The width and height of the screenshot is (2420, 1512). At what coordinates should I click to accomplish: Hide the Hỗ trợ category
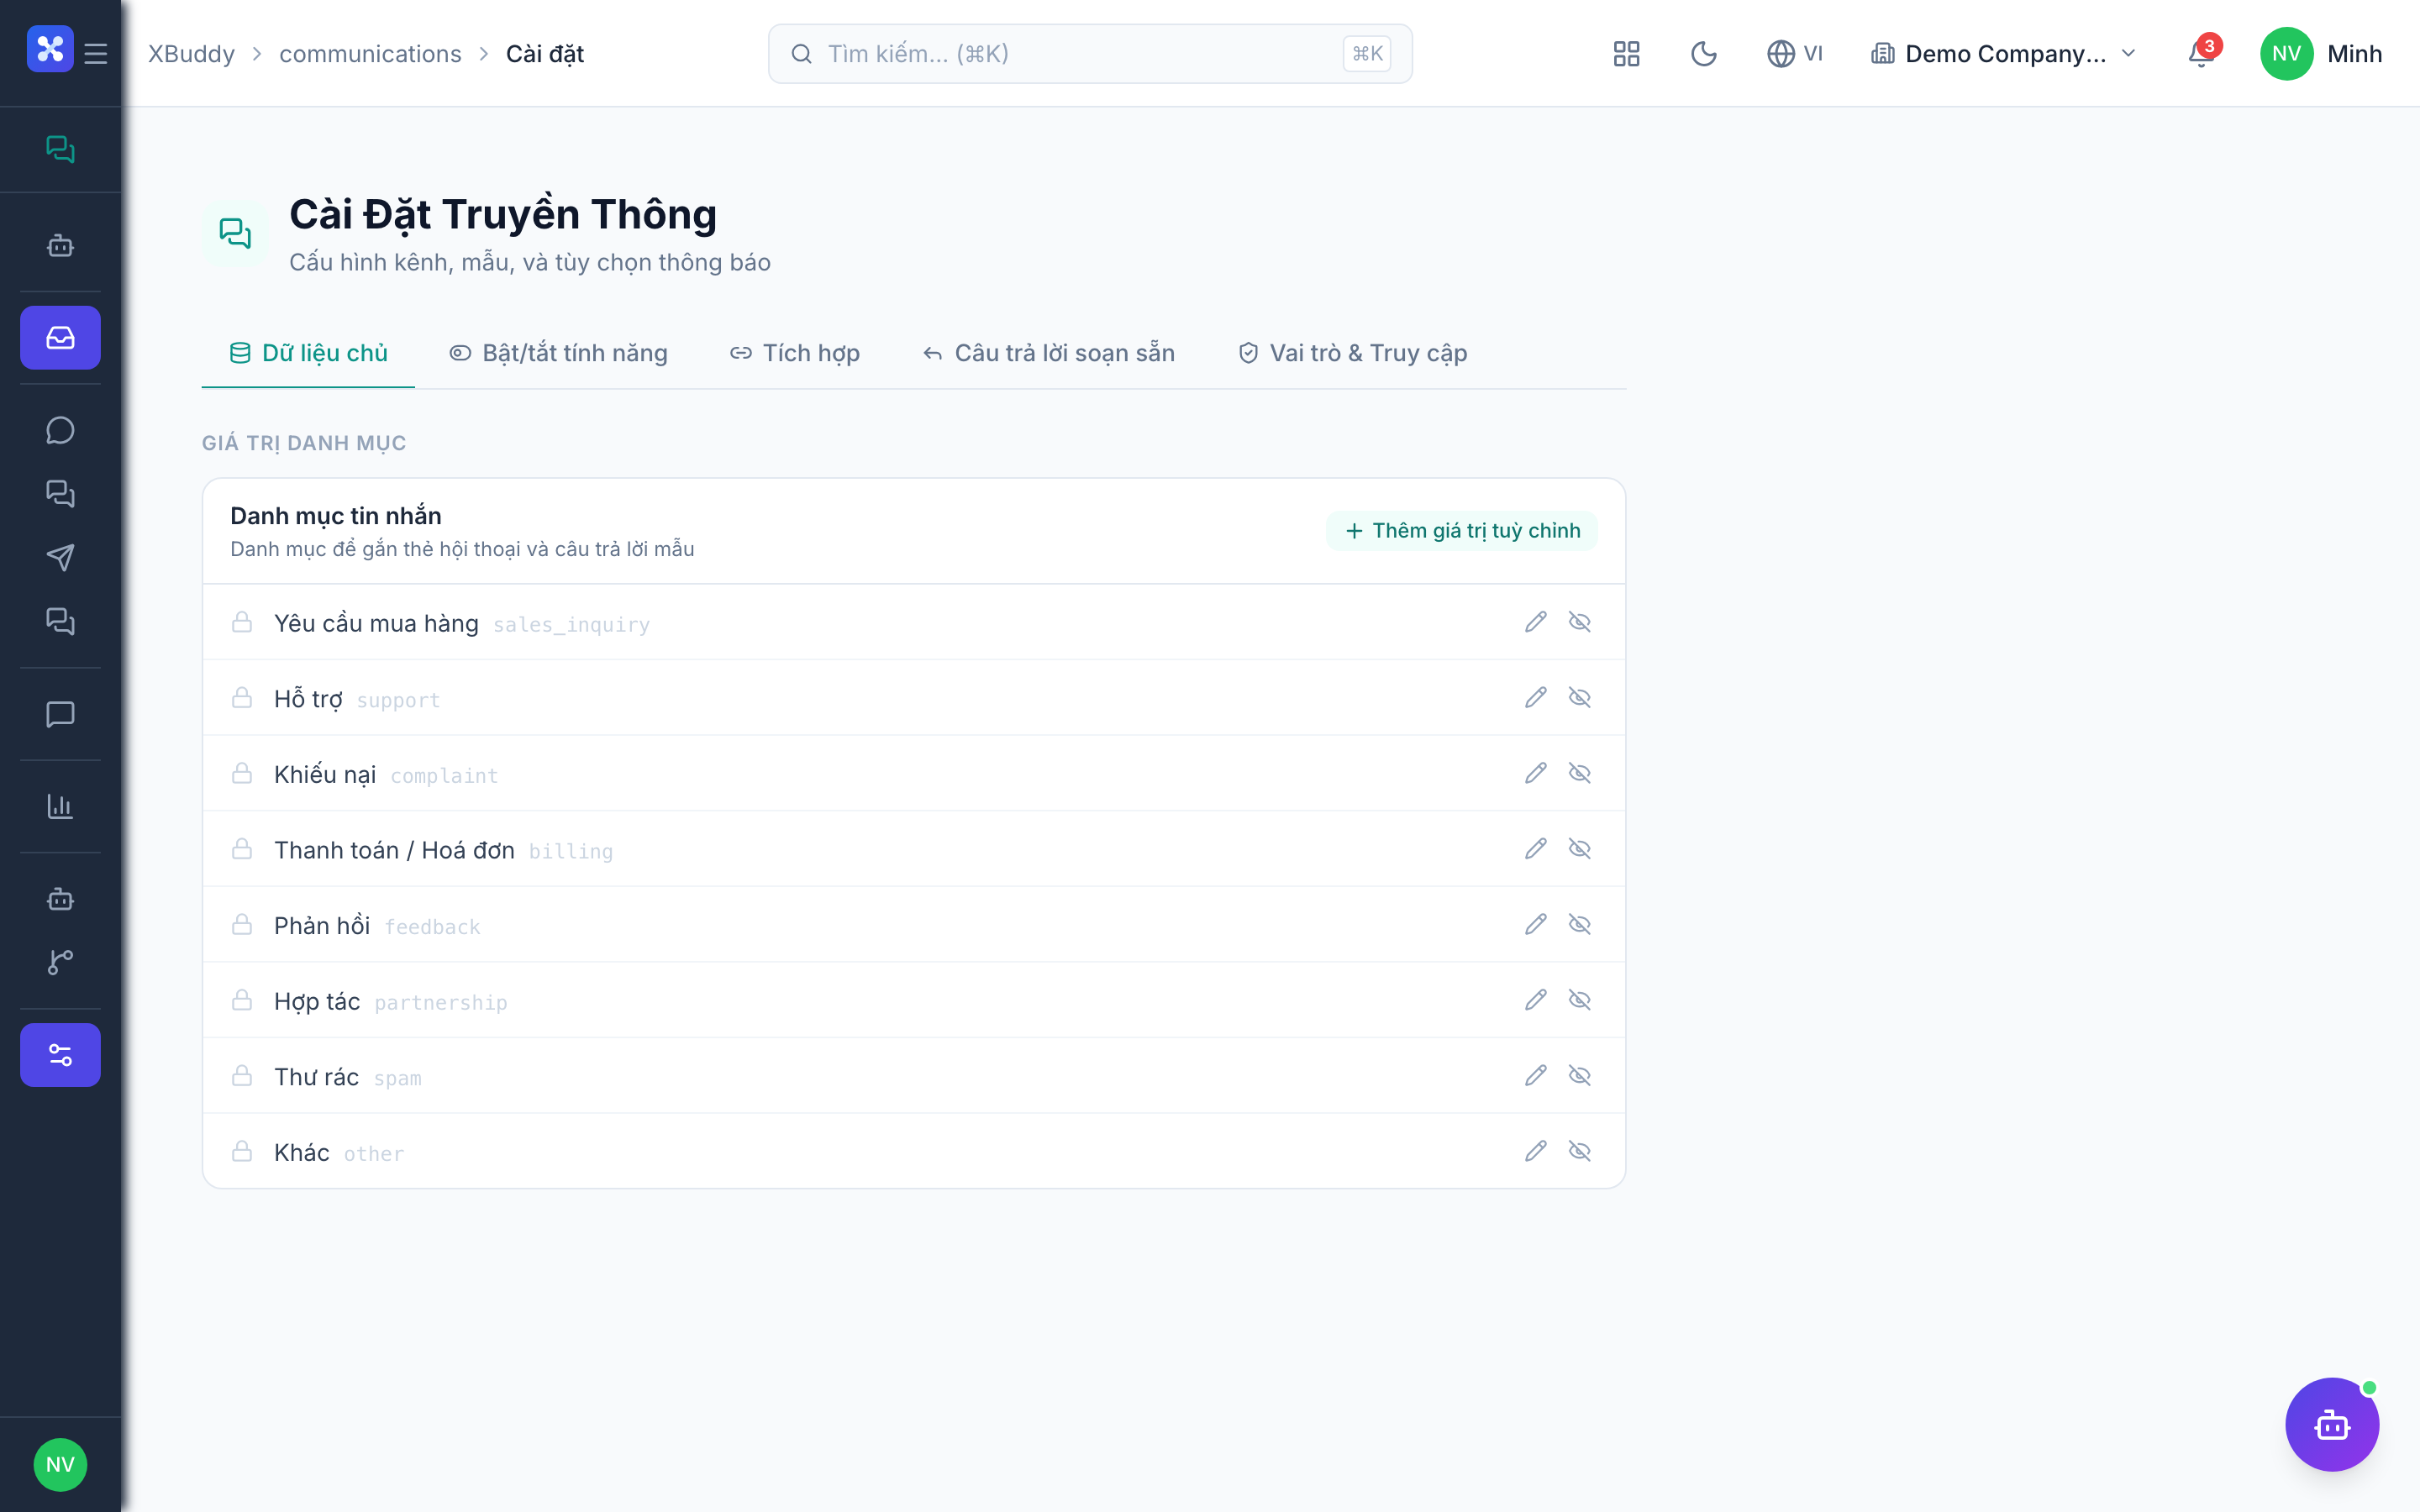pos(1579,697)
